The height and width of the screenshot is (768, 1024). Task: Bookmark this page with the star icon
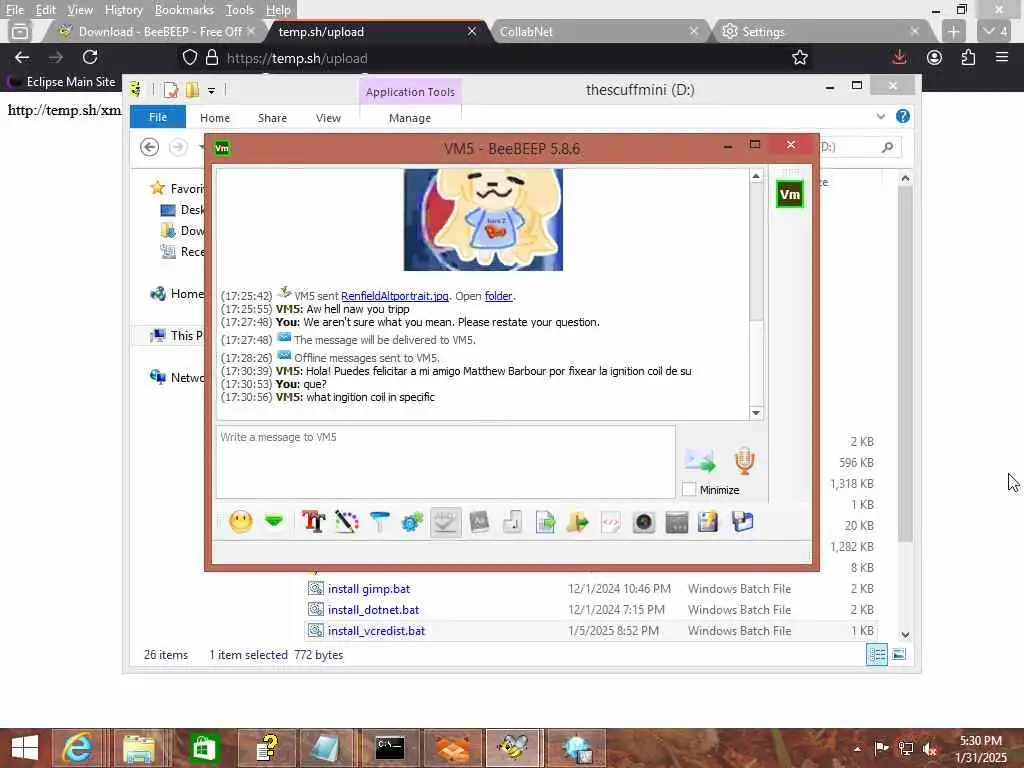(x=800, y=57)
